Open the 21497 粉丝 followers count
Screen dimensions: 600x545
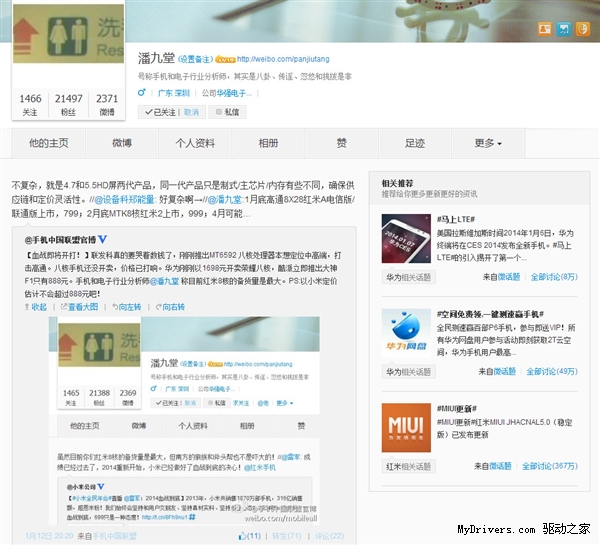[68, 103]
